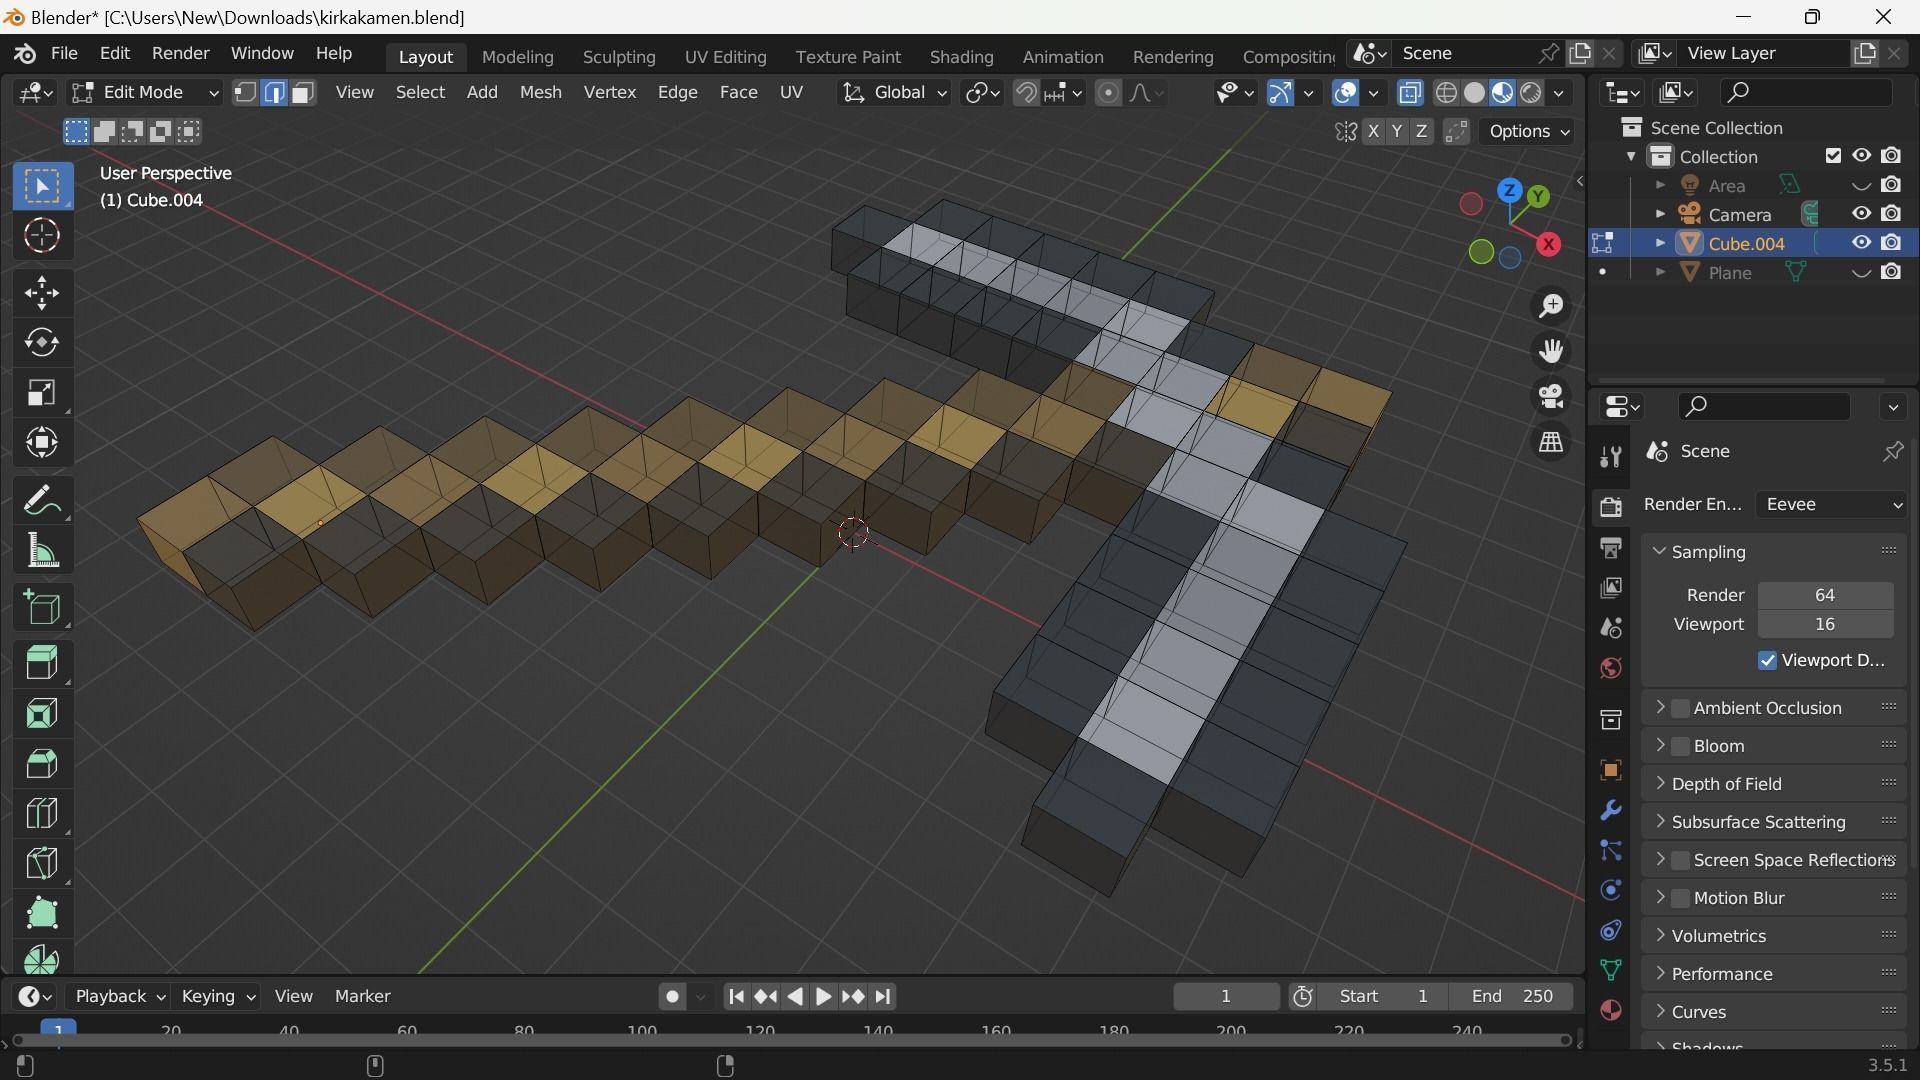Screen dimensions: 1920x1080
Task: Select the Annotate tool
Action: tap(42, 501)
